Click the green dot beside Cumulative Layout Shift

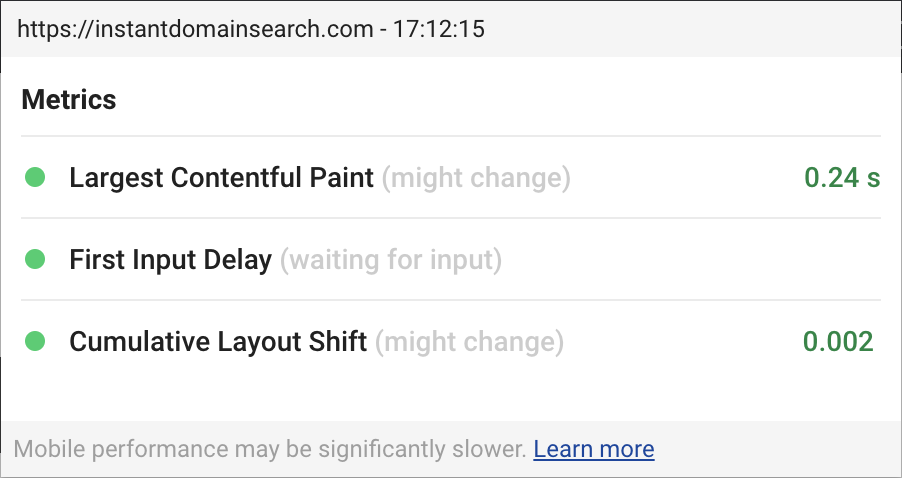(35, 341)
